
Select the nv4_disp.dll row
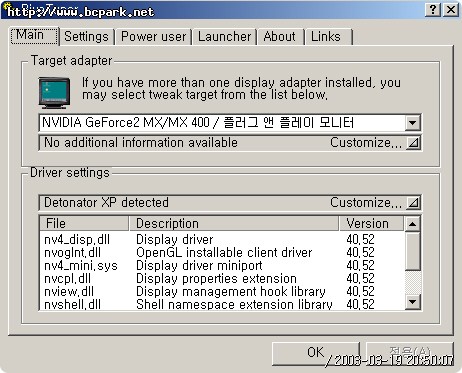tap(222, 239)
